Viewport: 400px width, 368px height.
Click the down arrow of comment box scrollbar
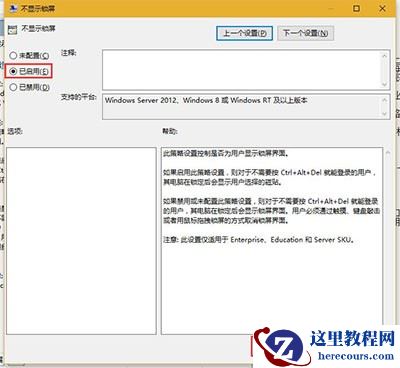(385, 84)
